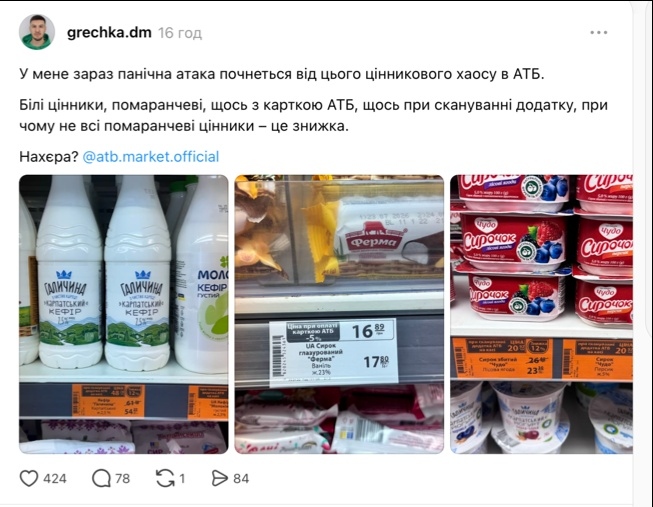Viewport: 653px width, 507px height.
Task: Open the grechka.dm username profile
Action: tap(109, 32)
